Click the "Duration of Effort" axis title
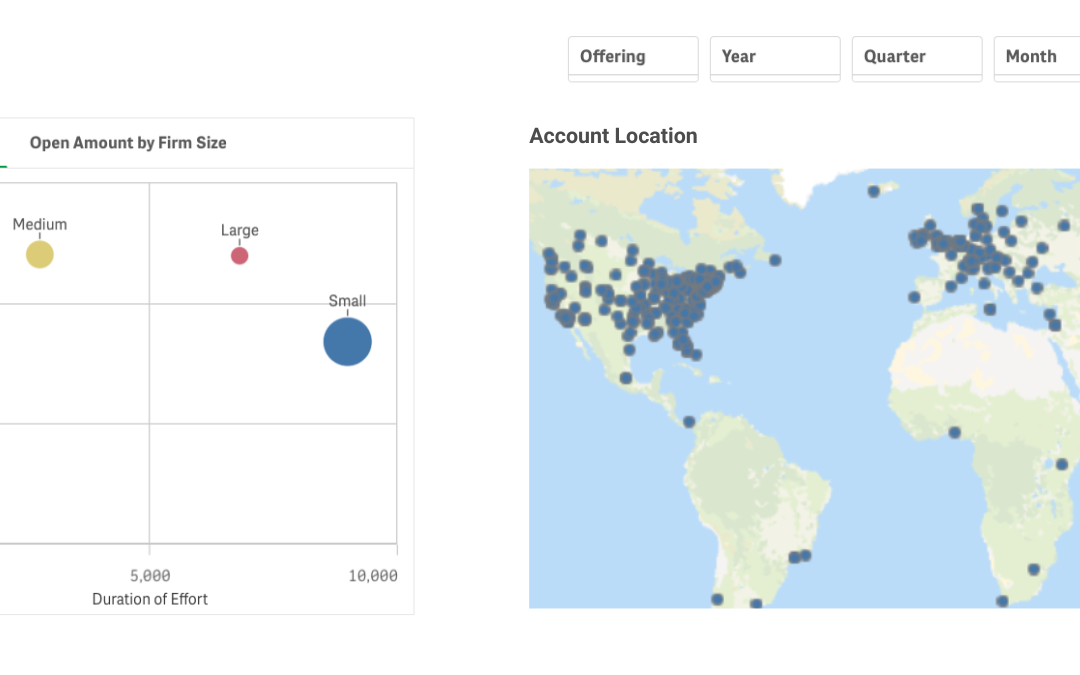This screenshot has width=1080, height=675. click(150, 599)
